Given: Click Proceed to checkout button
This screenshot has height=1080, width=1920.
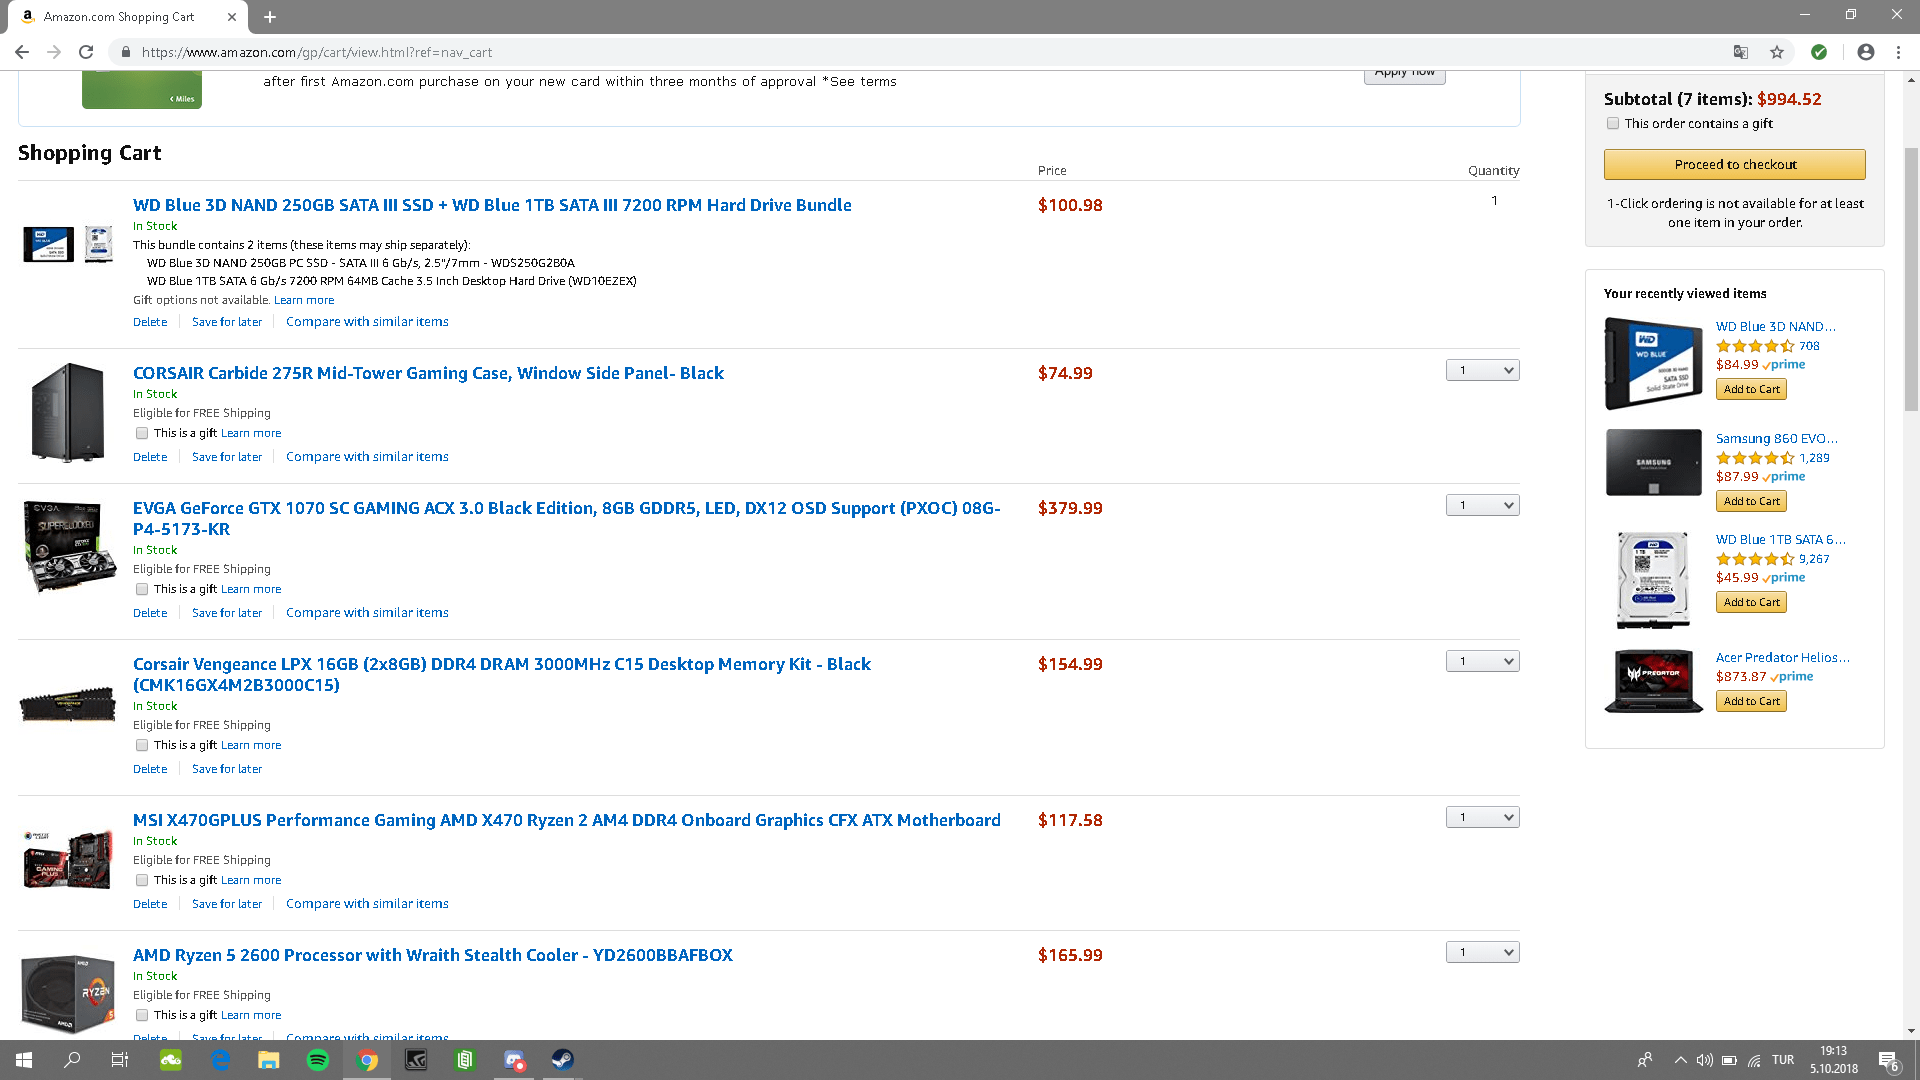Looking at the screenshot, I should coord(1734,164).
